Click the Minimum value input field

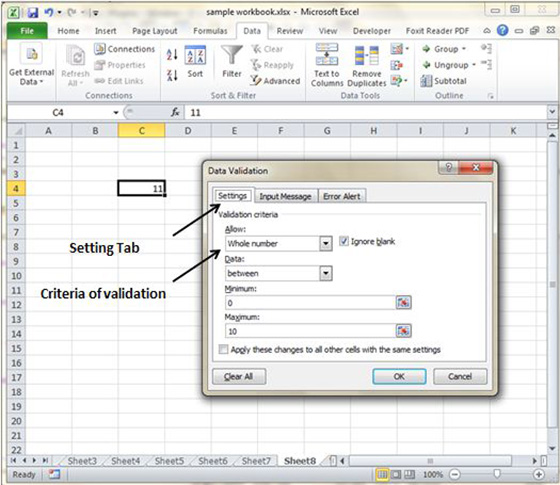pos(310,303)
